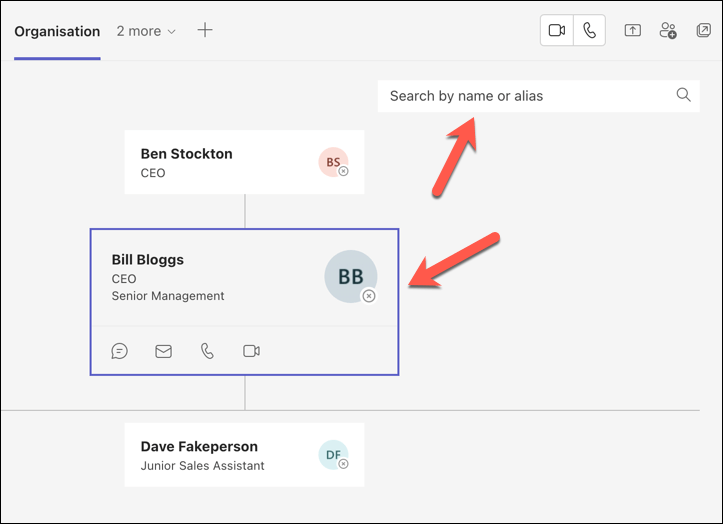Call Bill Bloggs by phone icon
The image size is (723, 524).
207,351
